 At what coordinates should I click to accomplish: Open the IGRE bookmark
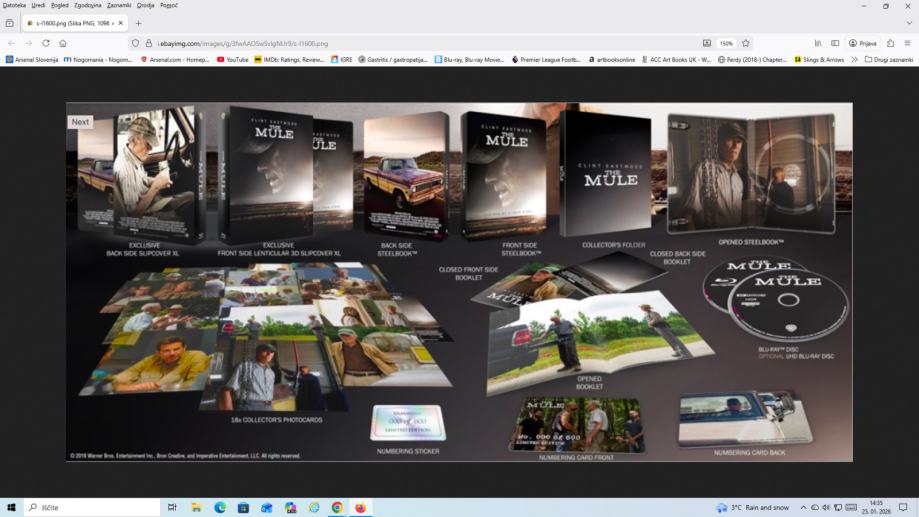coord(342,60)
